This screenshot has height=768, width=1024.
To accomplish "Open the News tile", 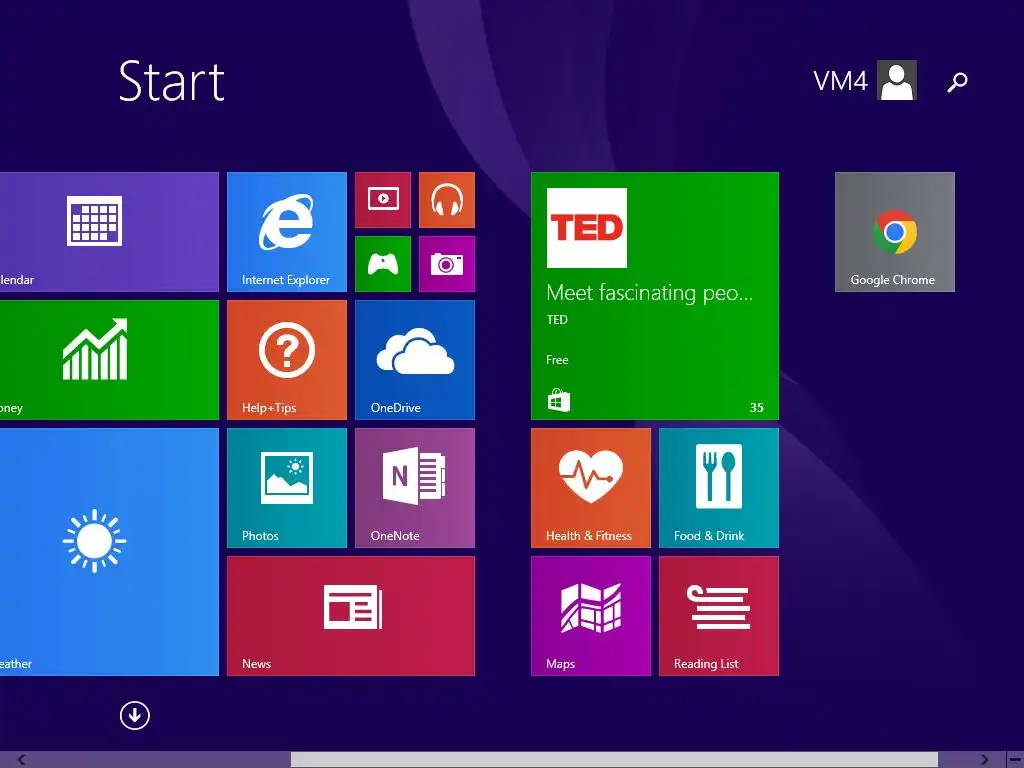I will coord(351,616).
